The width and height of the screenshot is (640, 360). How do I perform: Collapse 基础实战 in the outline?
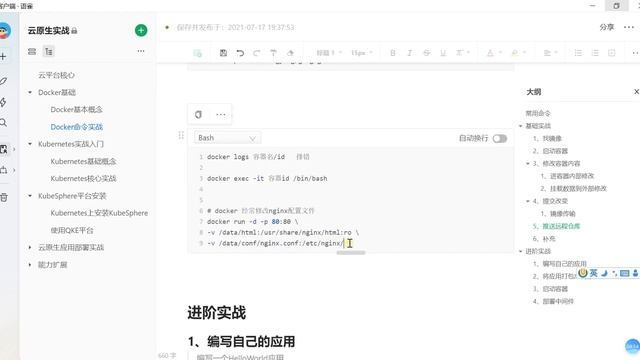520,126
